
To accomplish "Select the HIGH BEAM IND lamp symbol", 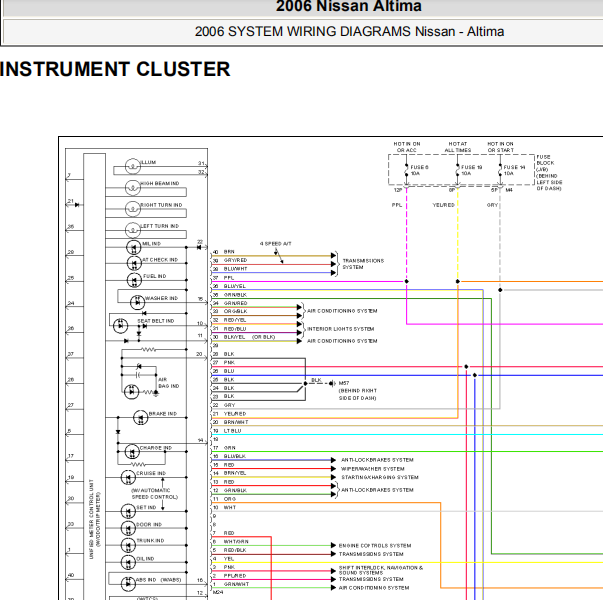I will pyautogui.click(x=132, y=186).
